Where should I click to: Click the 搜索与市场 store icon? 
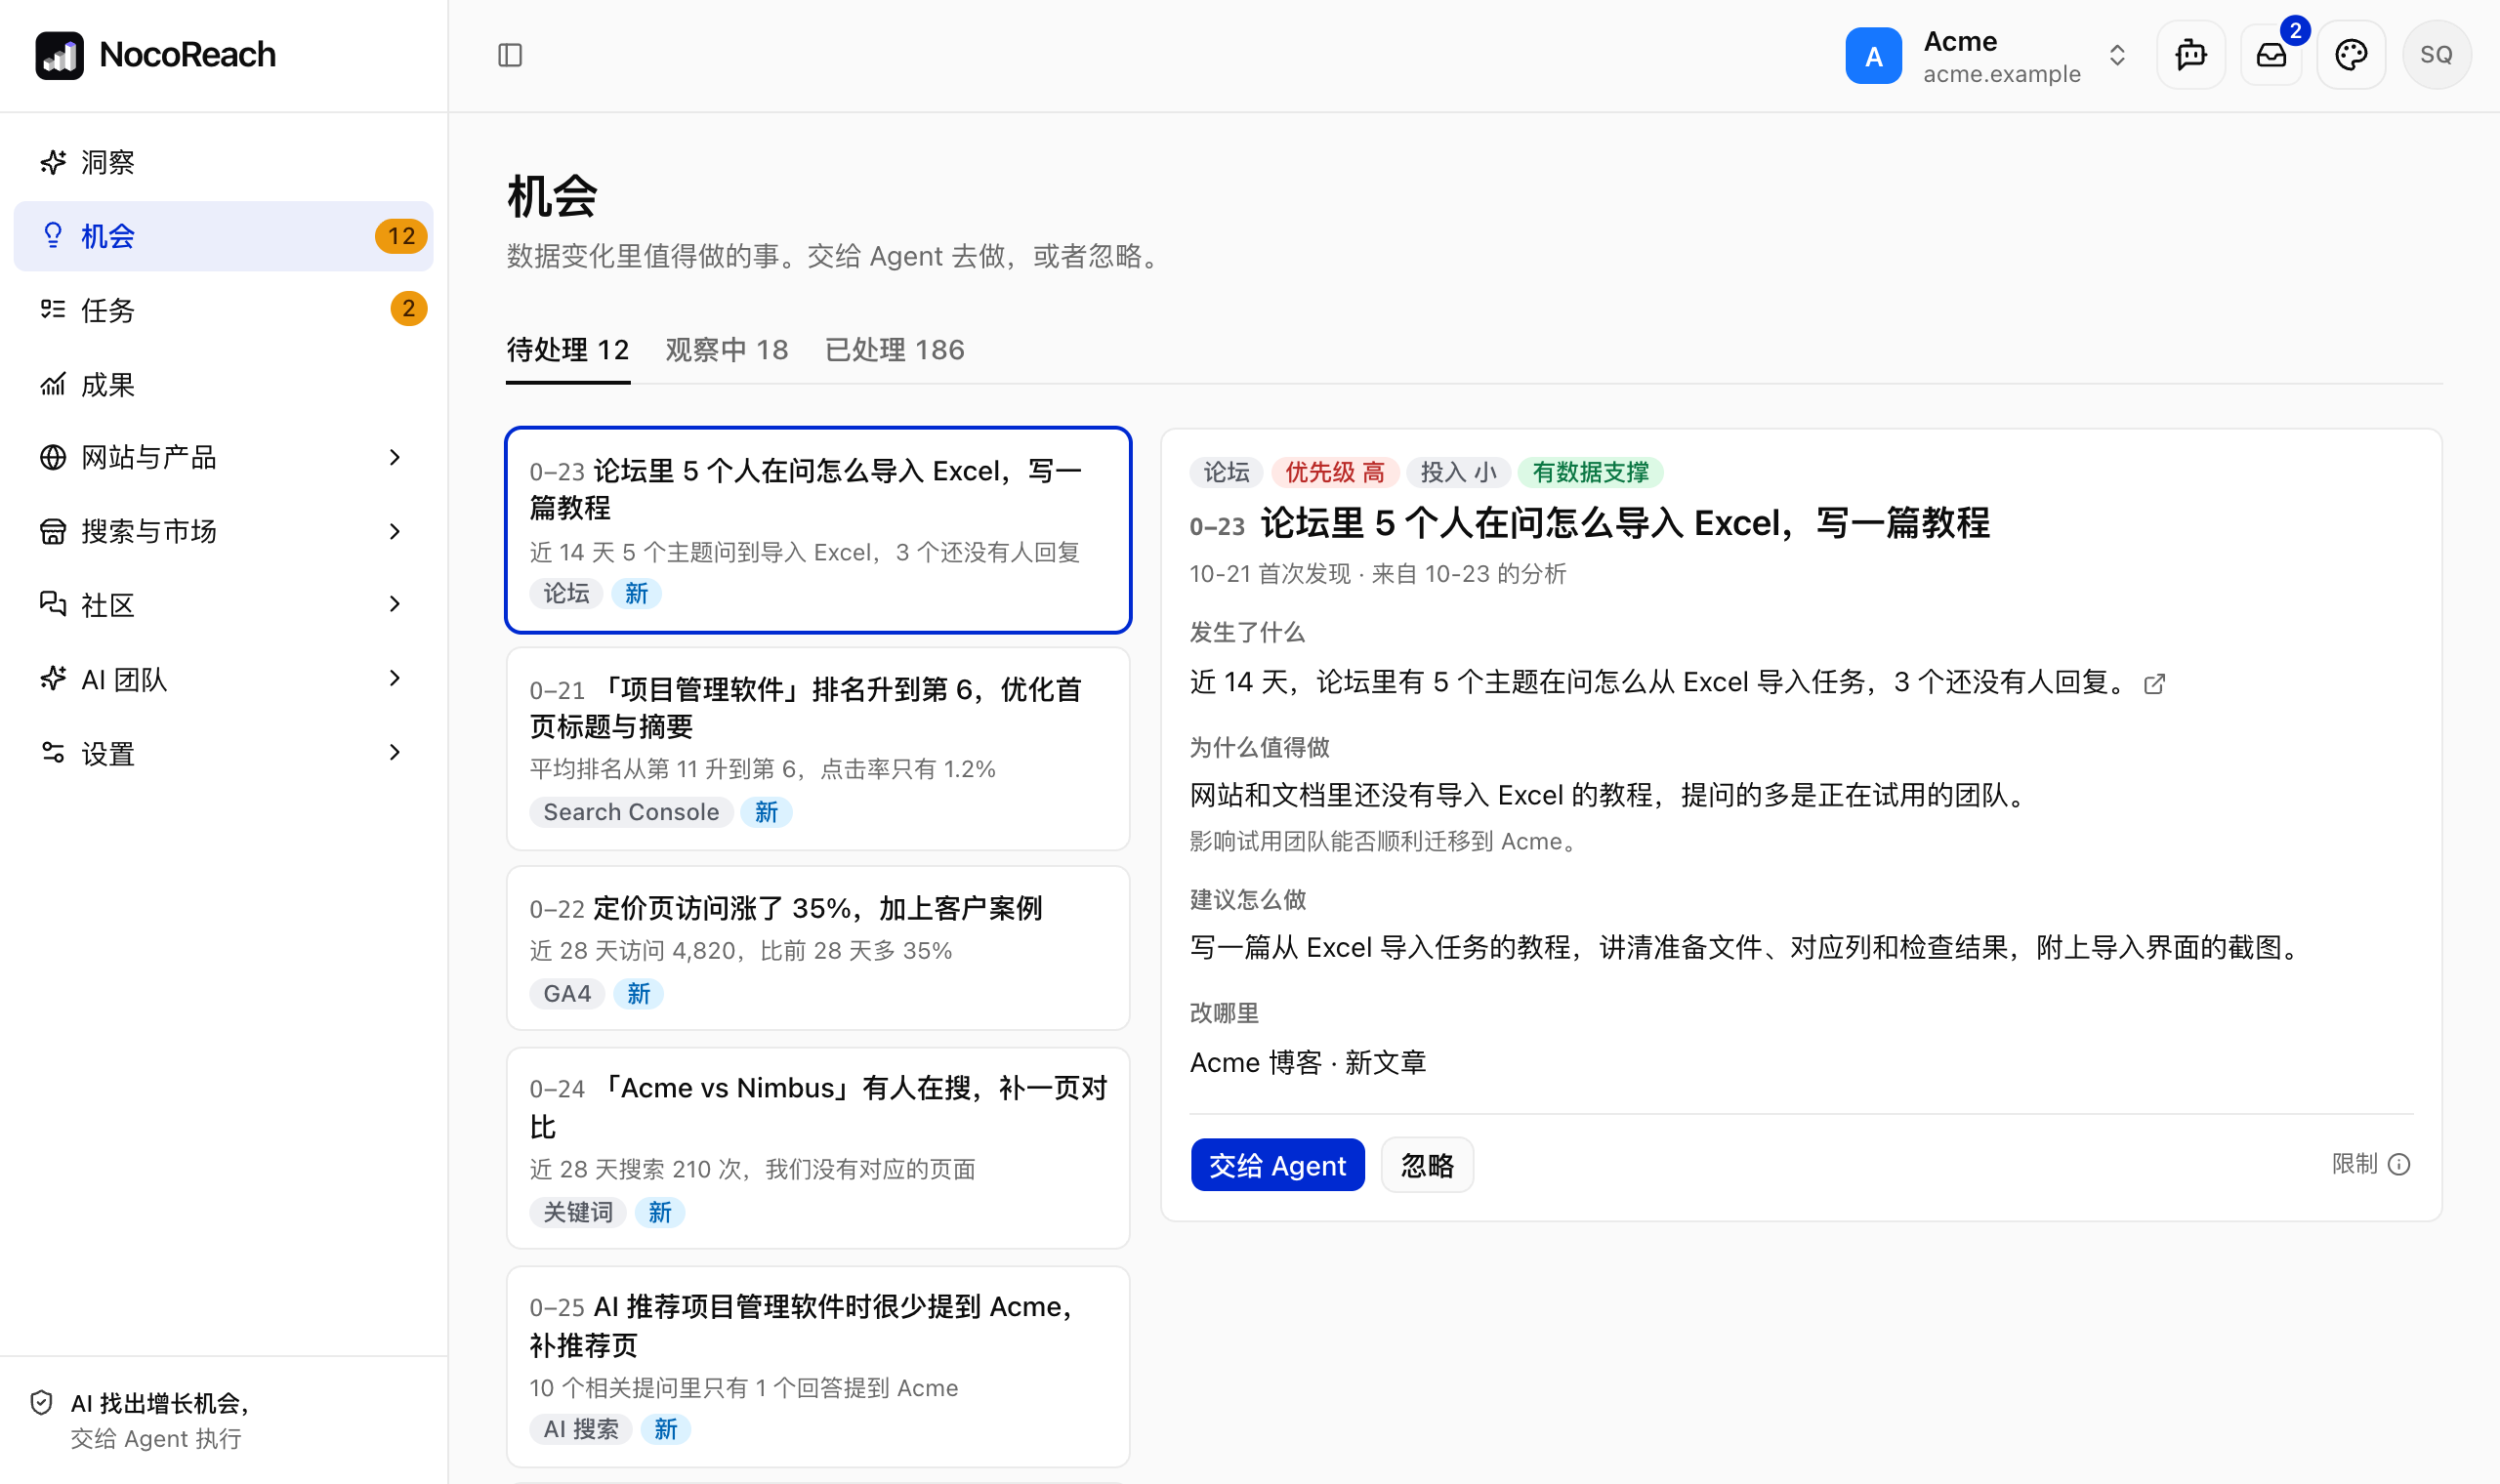[x=53, y=531]
